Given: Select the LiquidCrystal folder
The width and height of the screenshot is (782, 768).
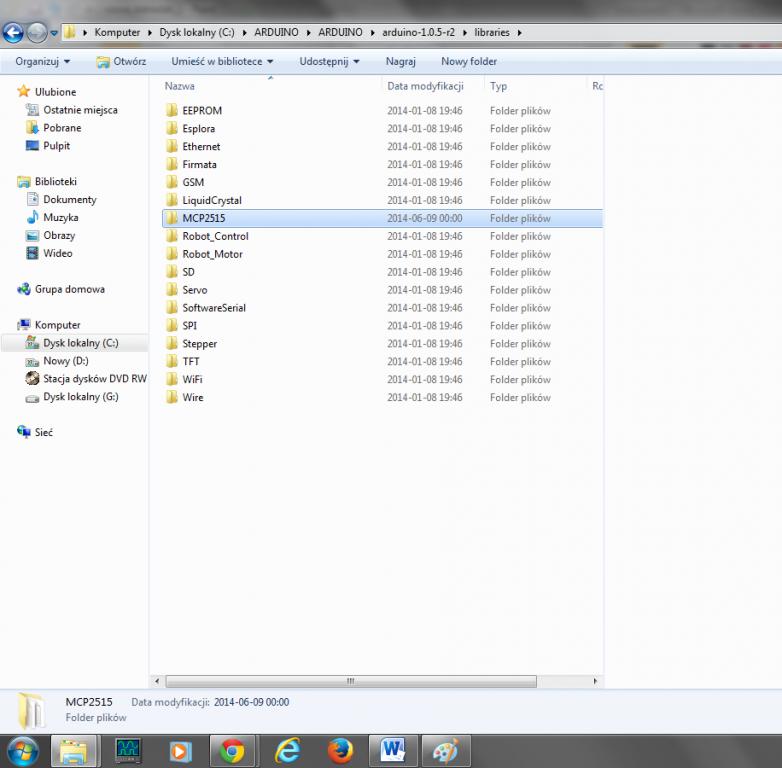Looking at the screenshot, I should coord(211,200).
